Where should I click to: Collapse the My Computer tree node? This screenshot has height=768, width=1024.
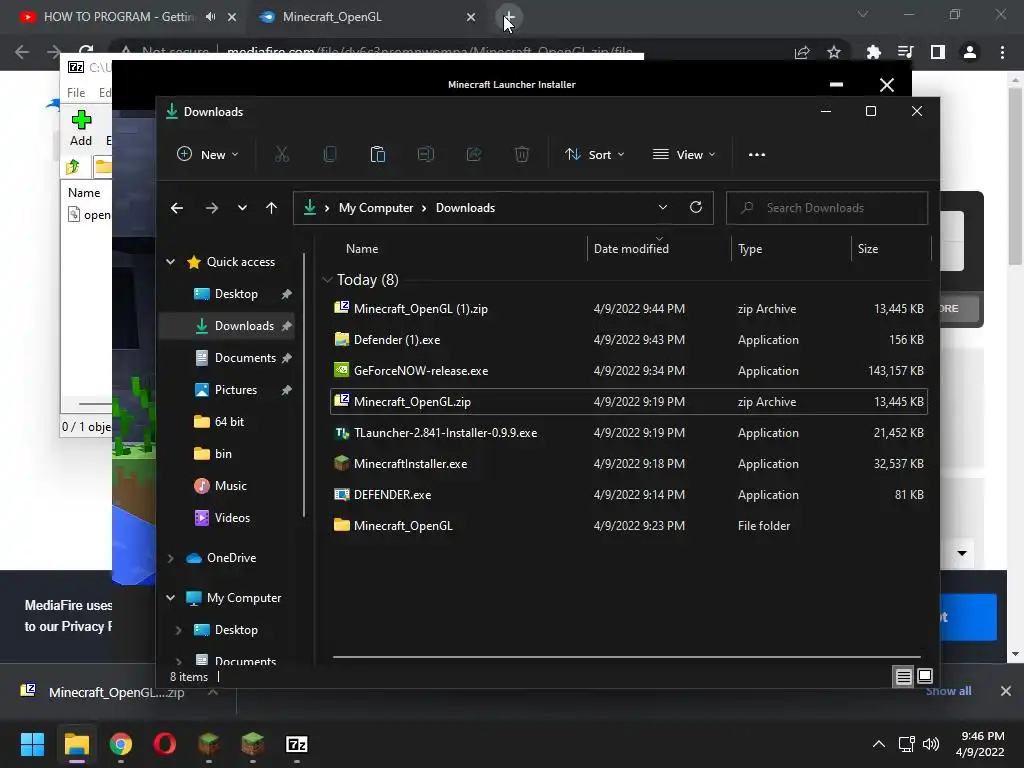tap(170, 598)
